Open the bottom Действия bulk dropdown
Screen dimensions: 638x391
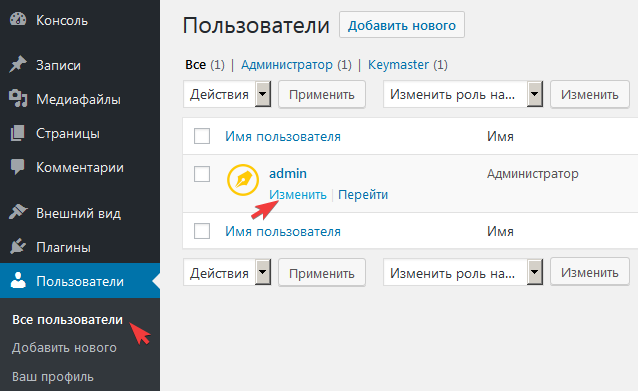click(x=227, y=273)
